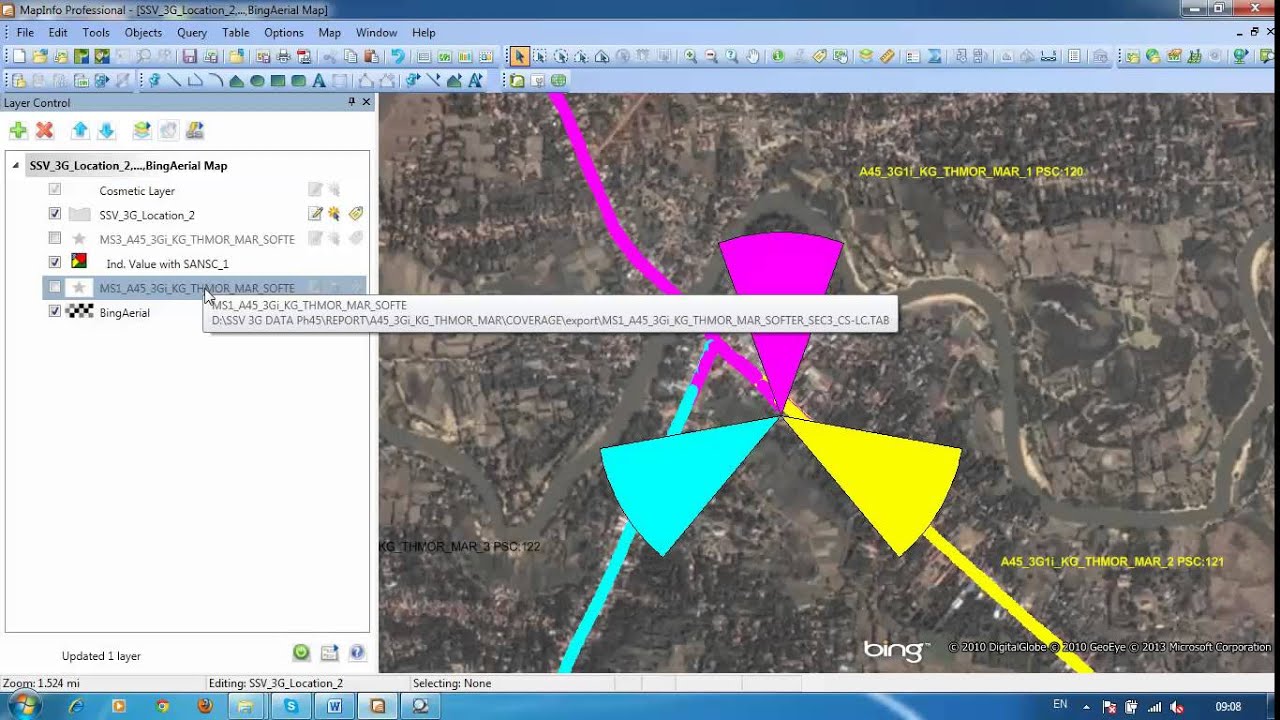
Task: Click the Statistics sigma icon
Action: (x=934, y=57)
